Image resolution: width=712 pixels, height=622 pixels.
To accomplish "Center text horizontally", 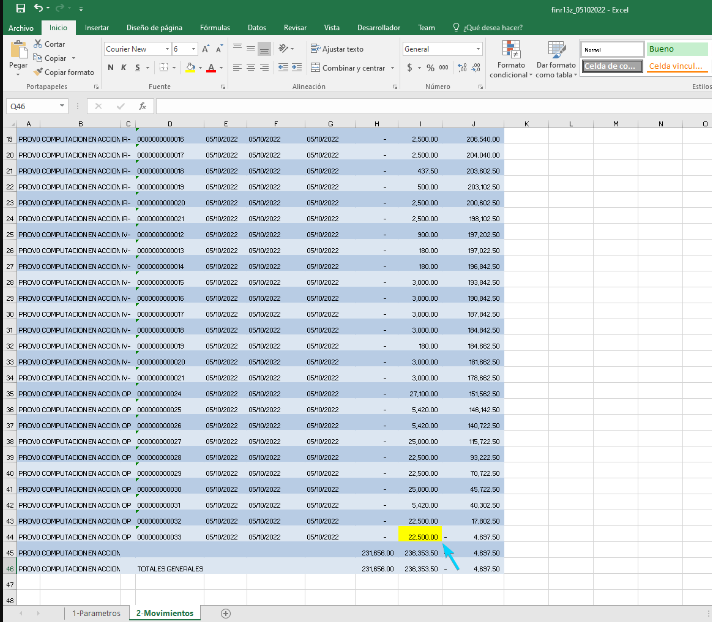I will tap(251, 68).
